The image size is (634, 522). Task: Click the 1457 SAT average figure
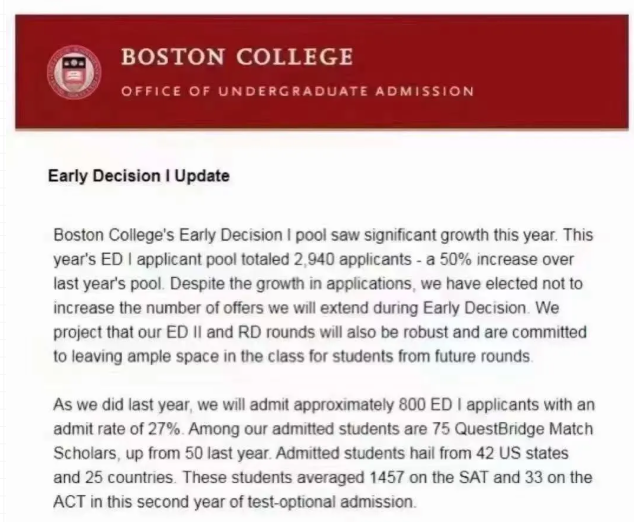click(387, 478)
